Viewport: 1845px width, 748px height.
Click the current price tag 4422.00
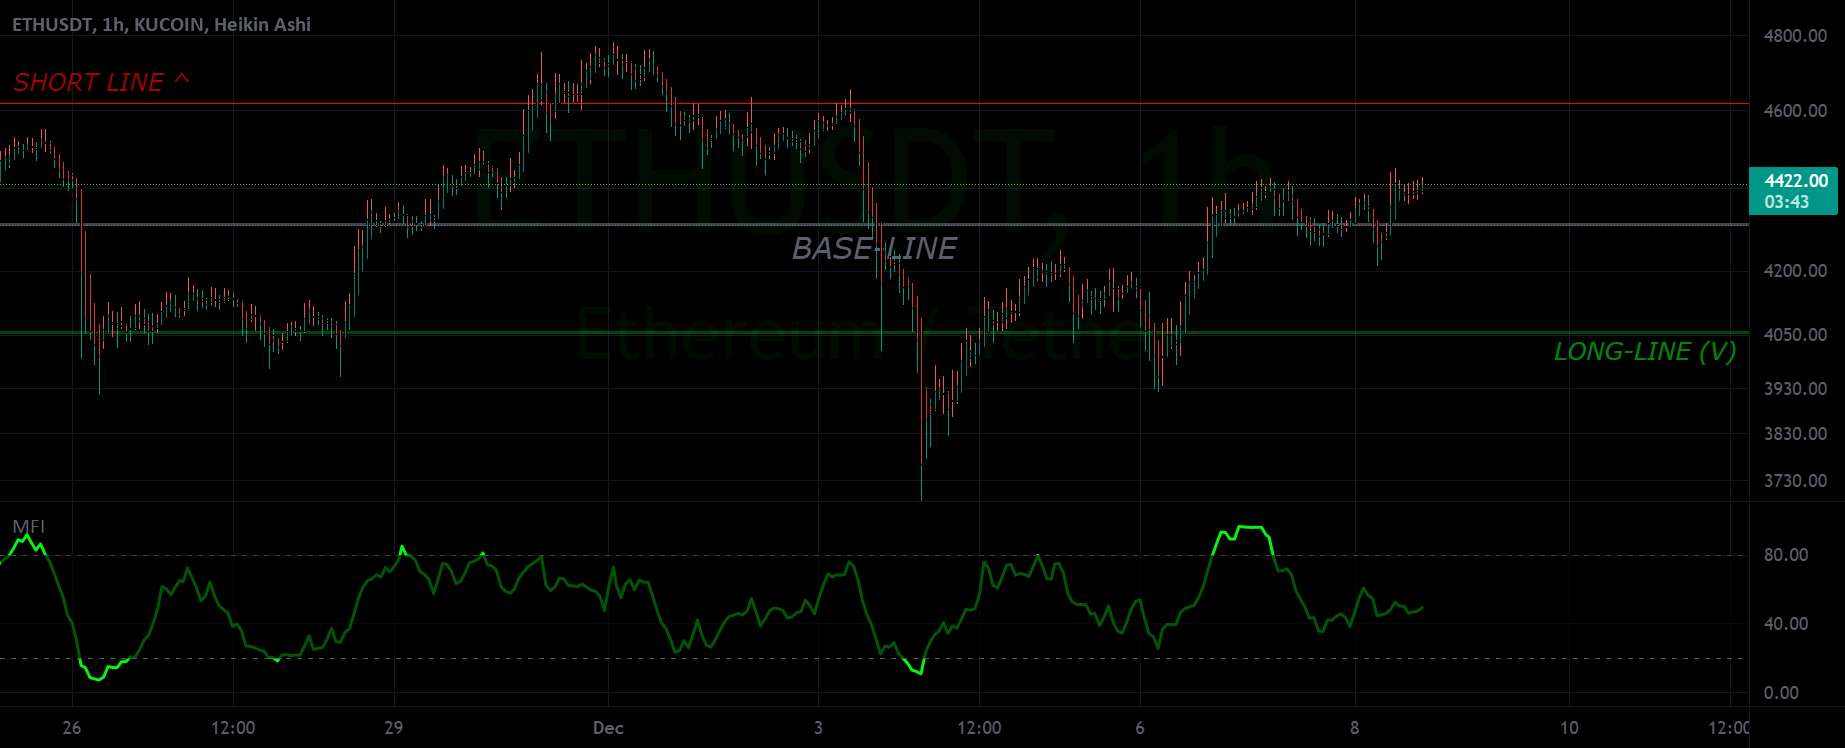tap(1796, 181)
